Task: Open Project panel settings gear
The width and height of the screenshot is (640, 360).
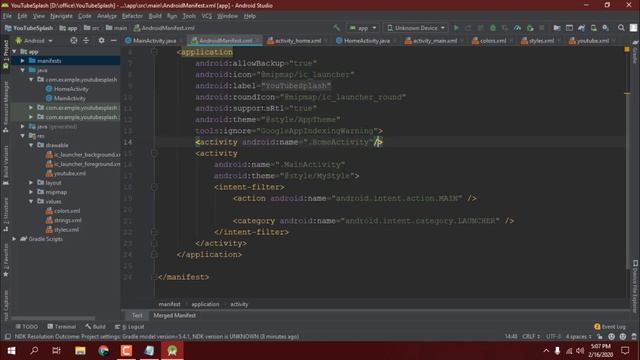Action: [101, 40]
